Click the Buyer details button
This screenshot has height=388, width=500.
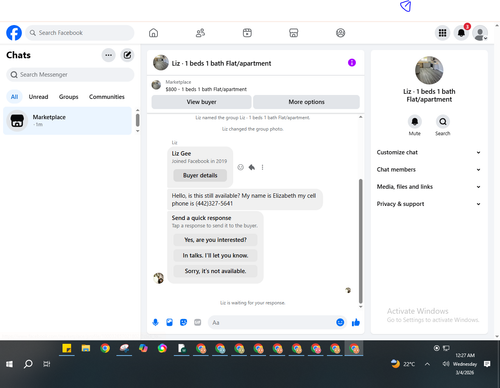pyautogui.click(x=200, y=175)
